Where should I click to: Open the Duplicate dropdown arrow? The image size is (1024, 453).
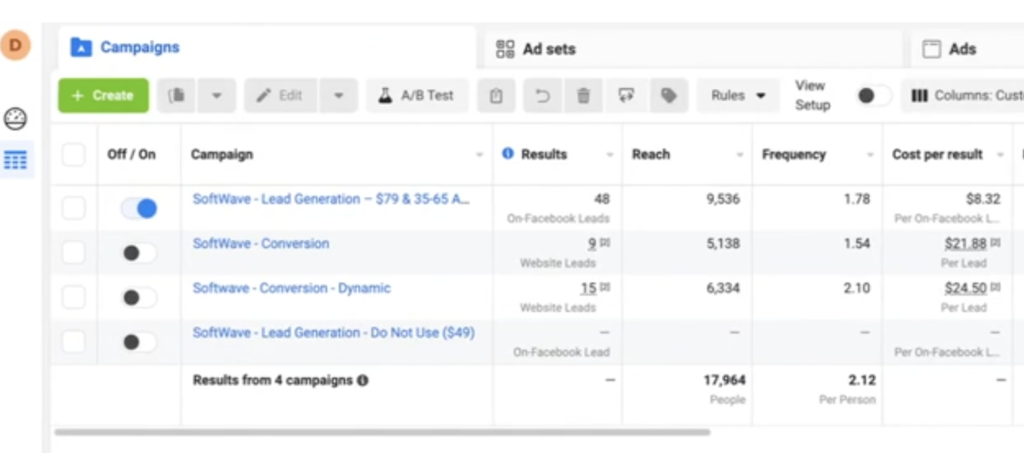(217, 95)
